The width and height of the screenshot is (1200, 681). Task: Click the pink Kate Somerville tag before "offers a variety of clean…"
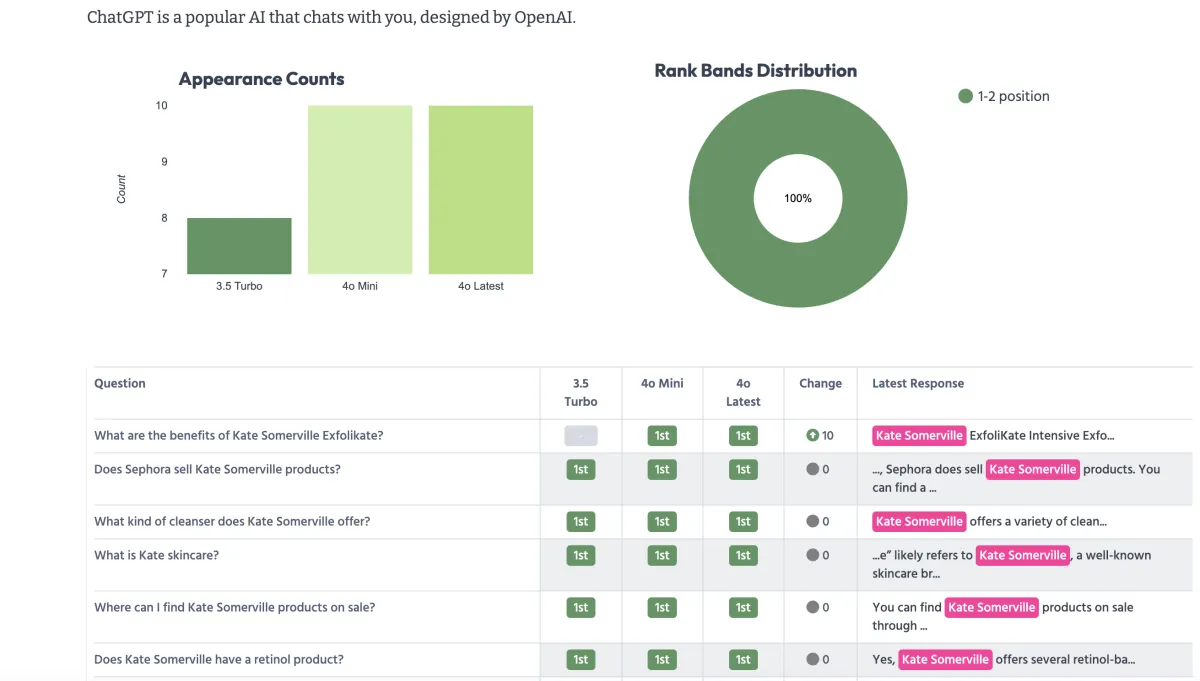(919, 521)
